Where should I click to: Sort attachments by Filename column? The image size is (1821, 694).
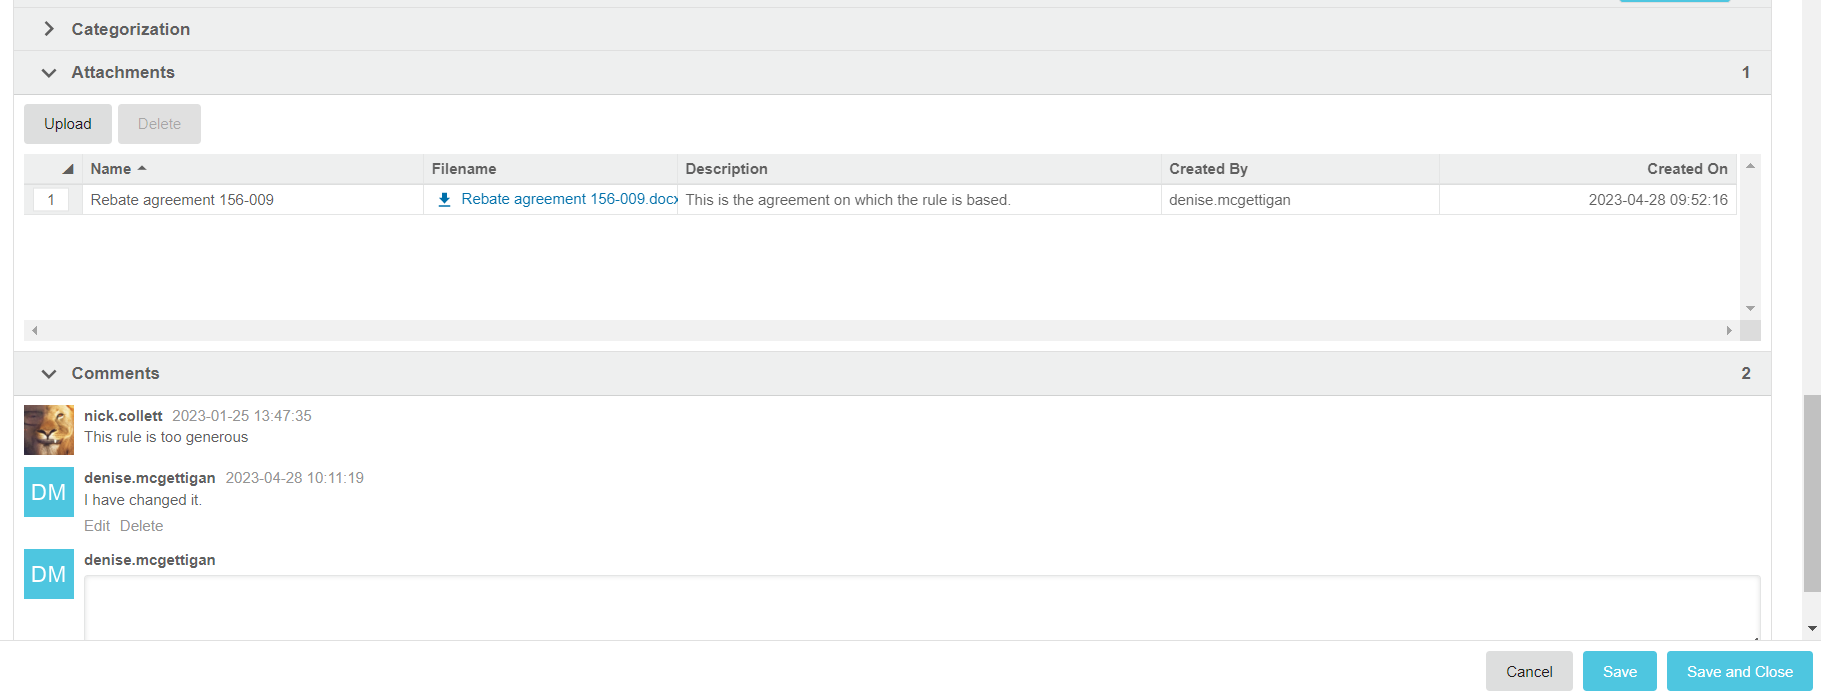point(464,169)
